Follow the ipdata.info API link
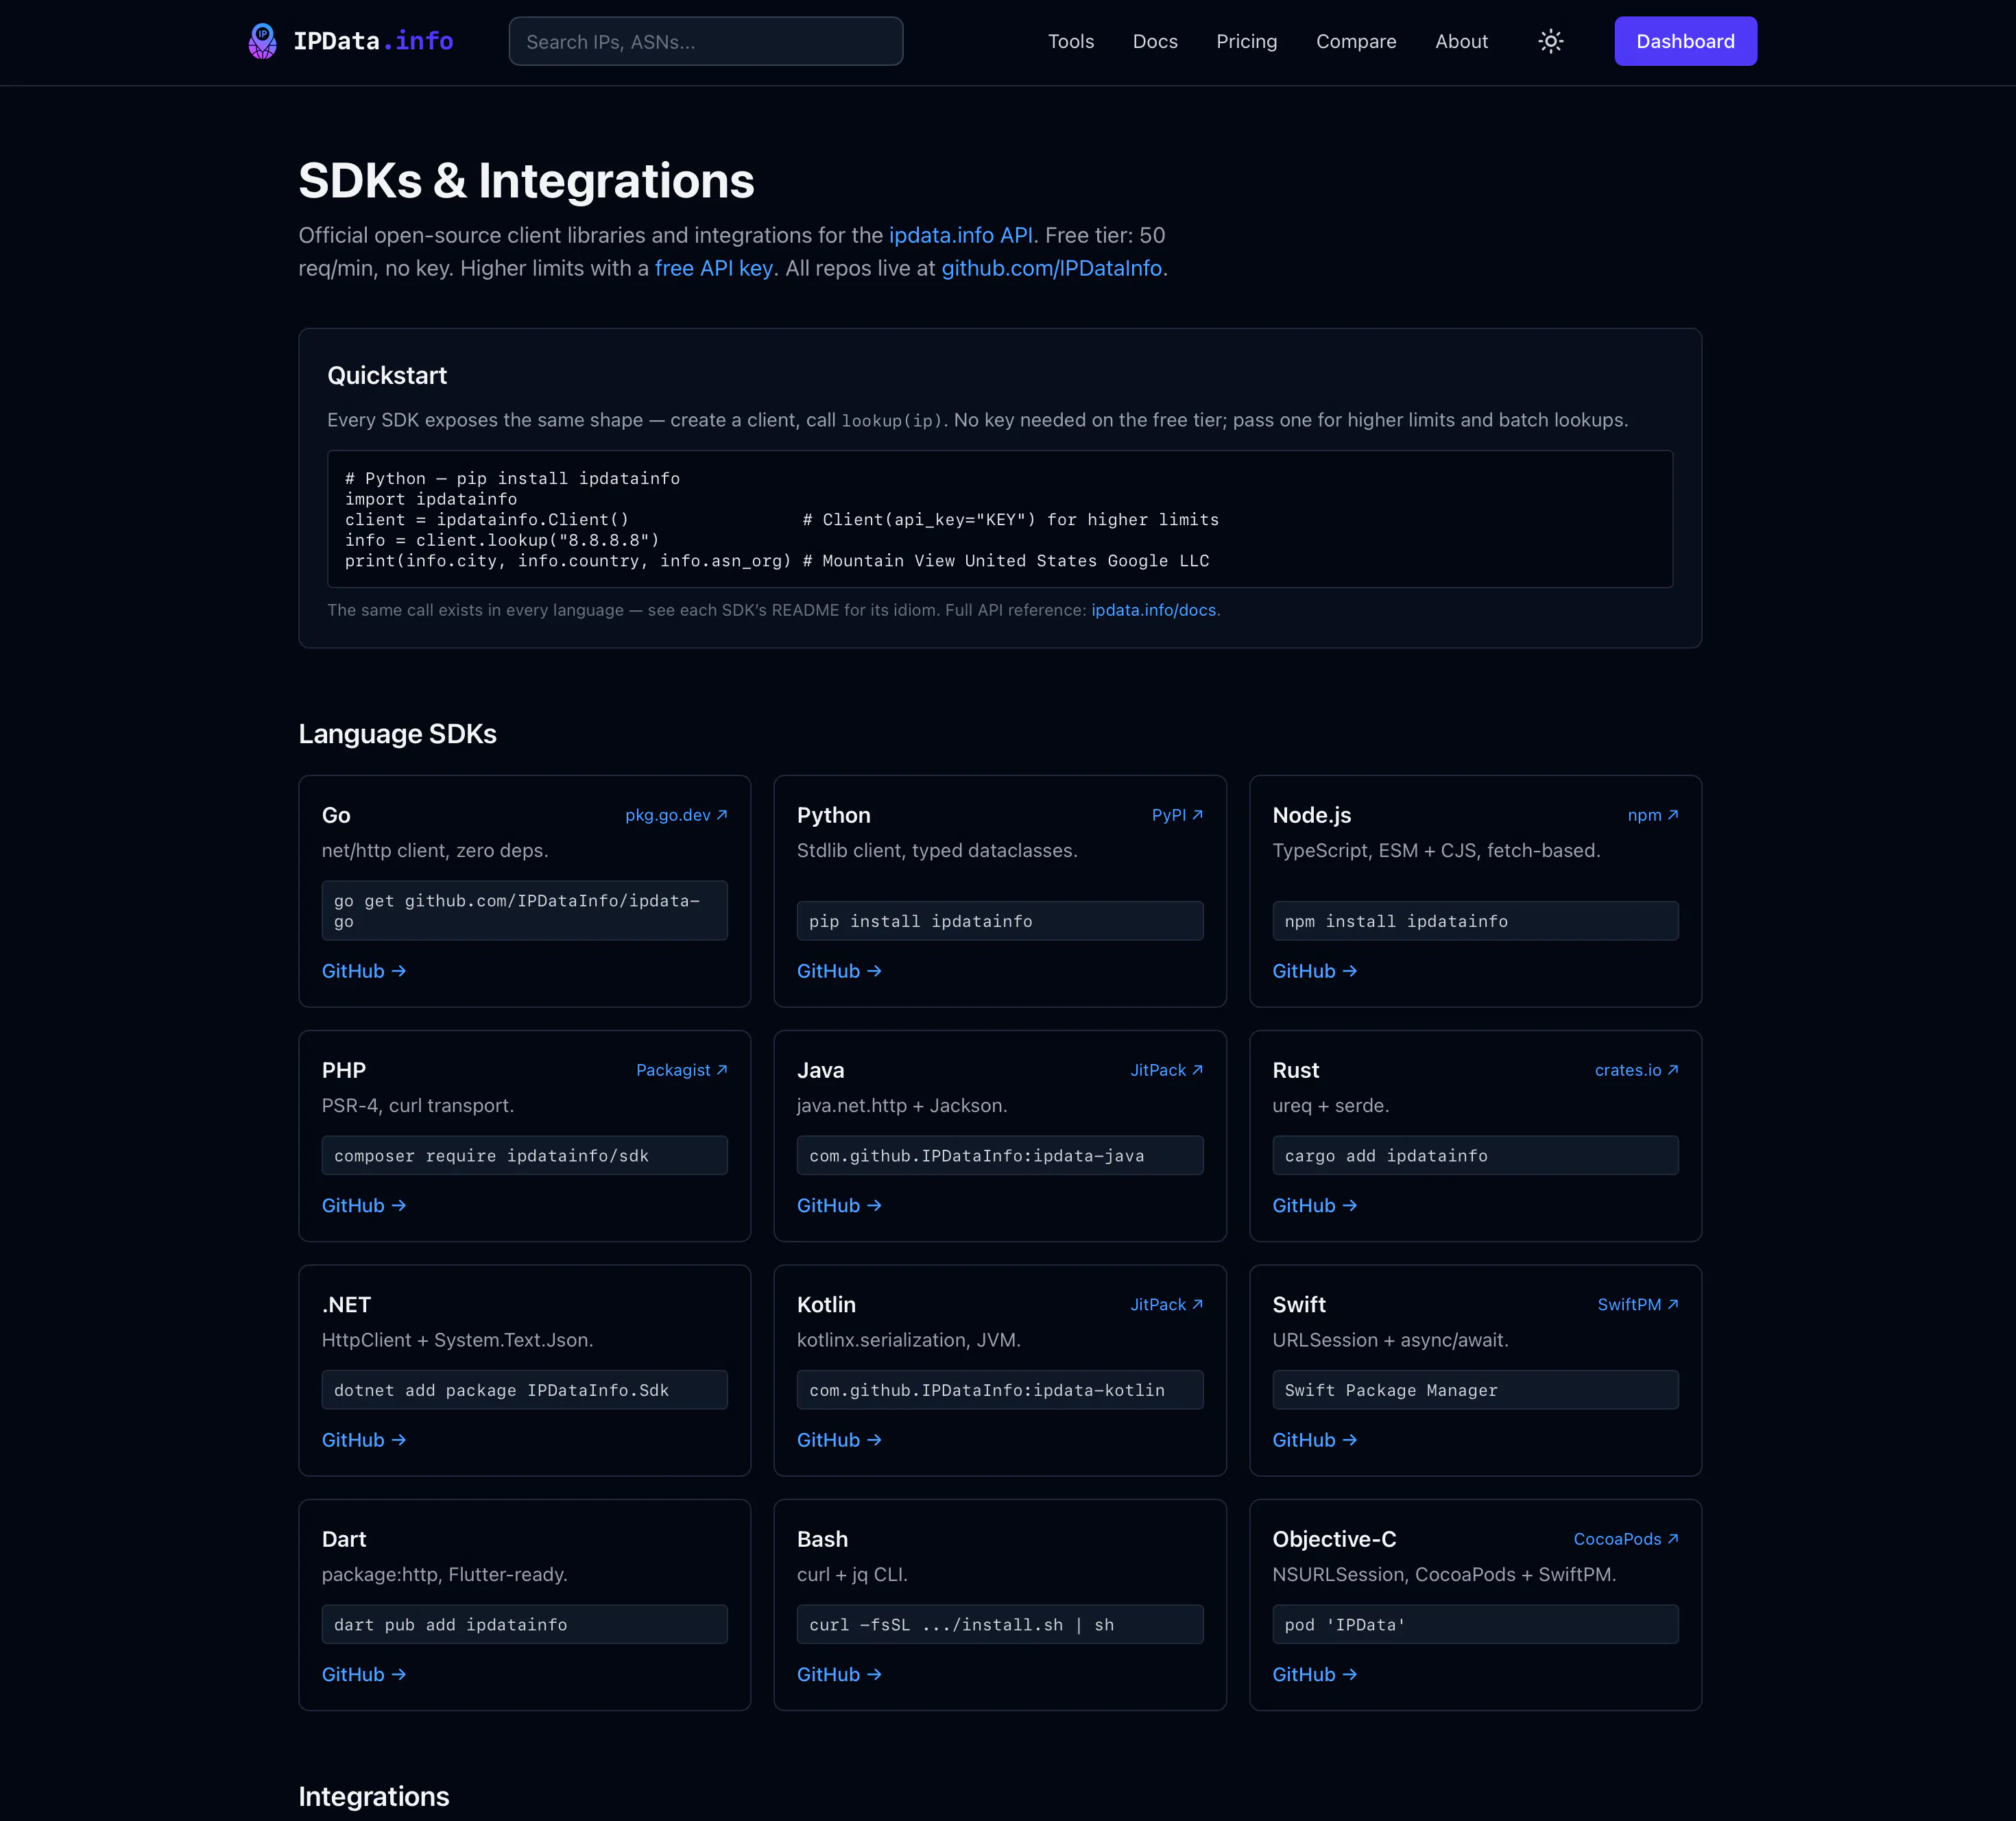Viewport: 2016px width, 1821px height. pyautogui.click(x=960, y=235)
